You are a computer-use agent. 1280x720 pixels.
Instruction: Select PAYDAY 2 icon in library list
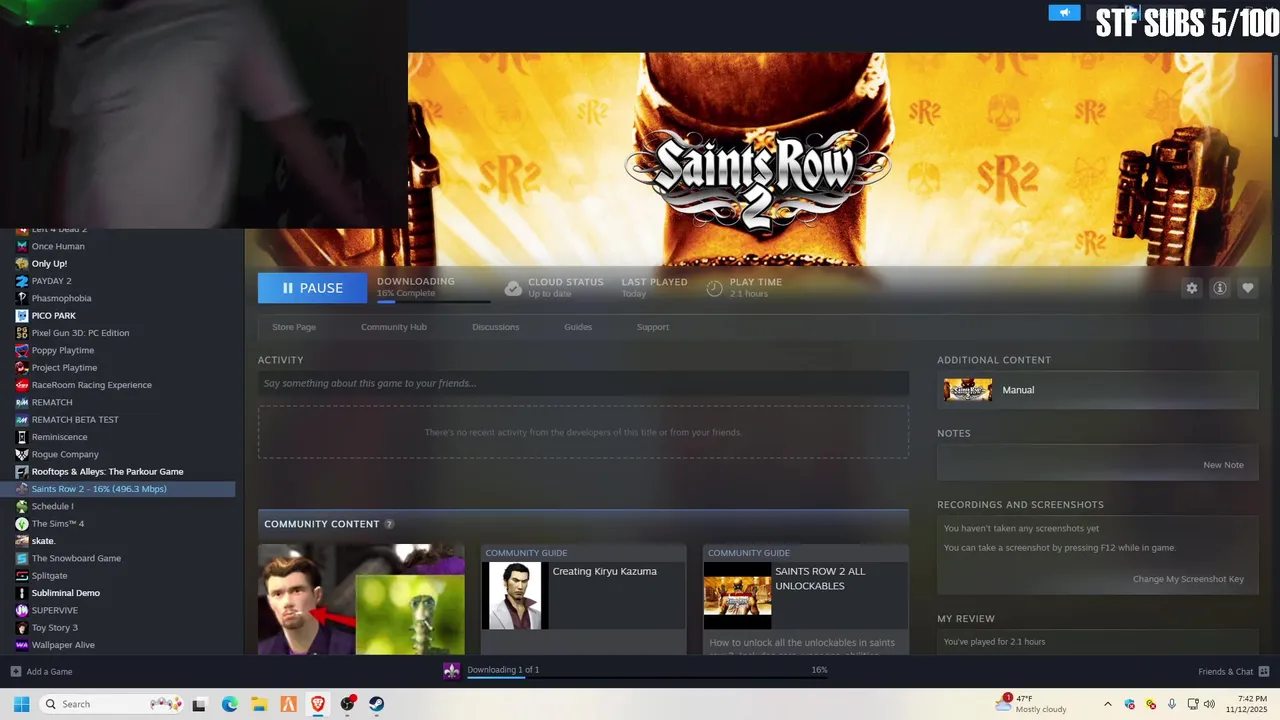tap(22, 281)
